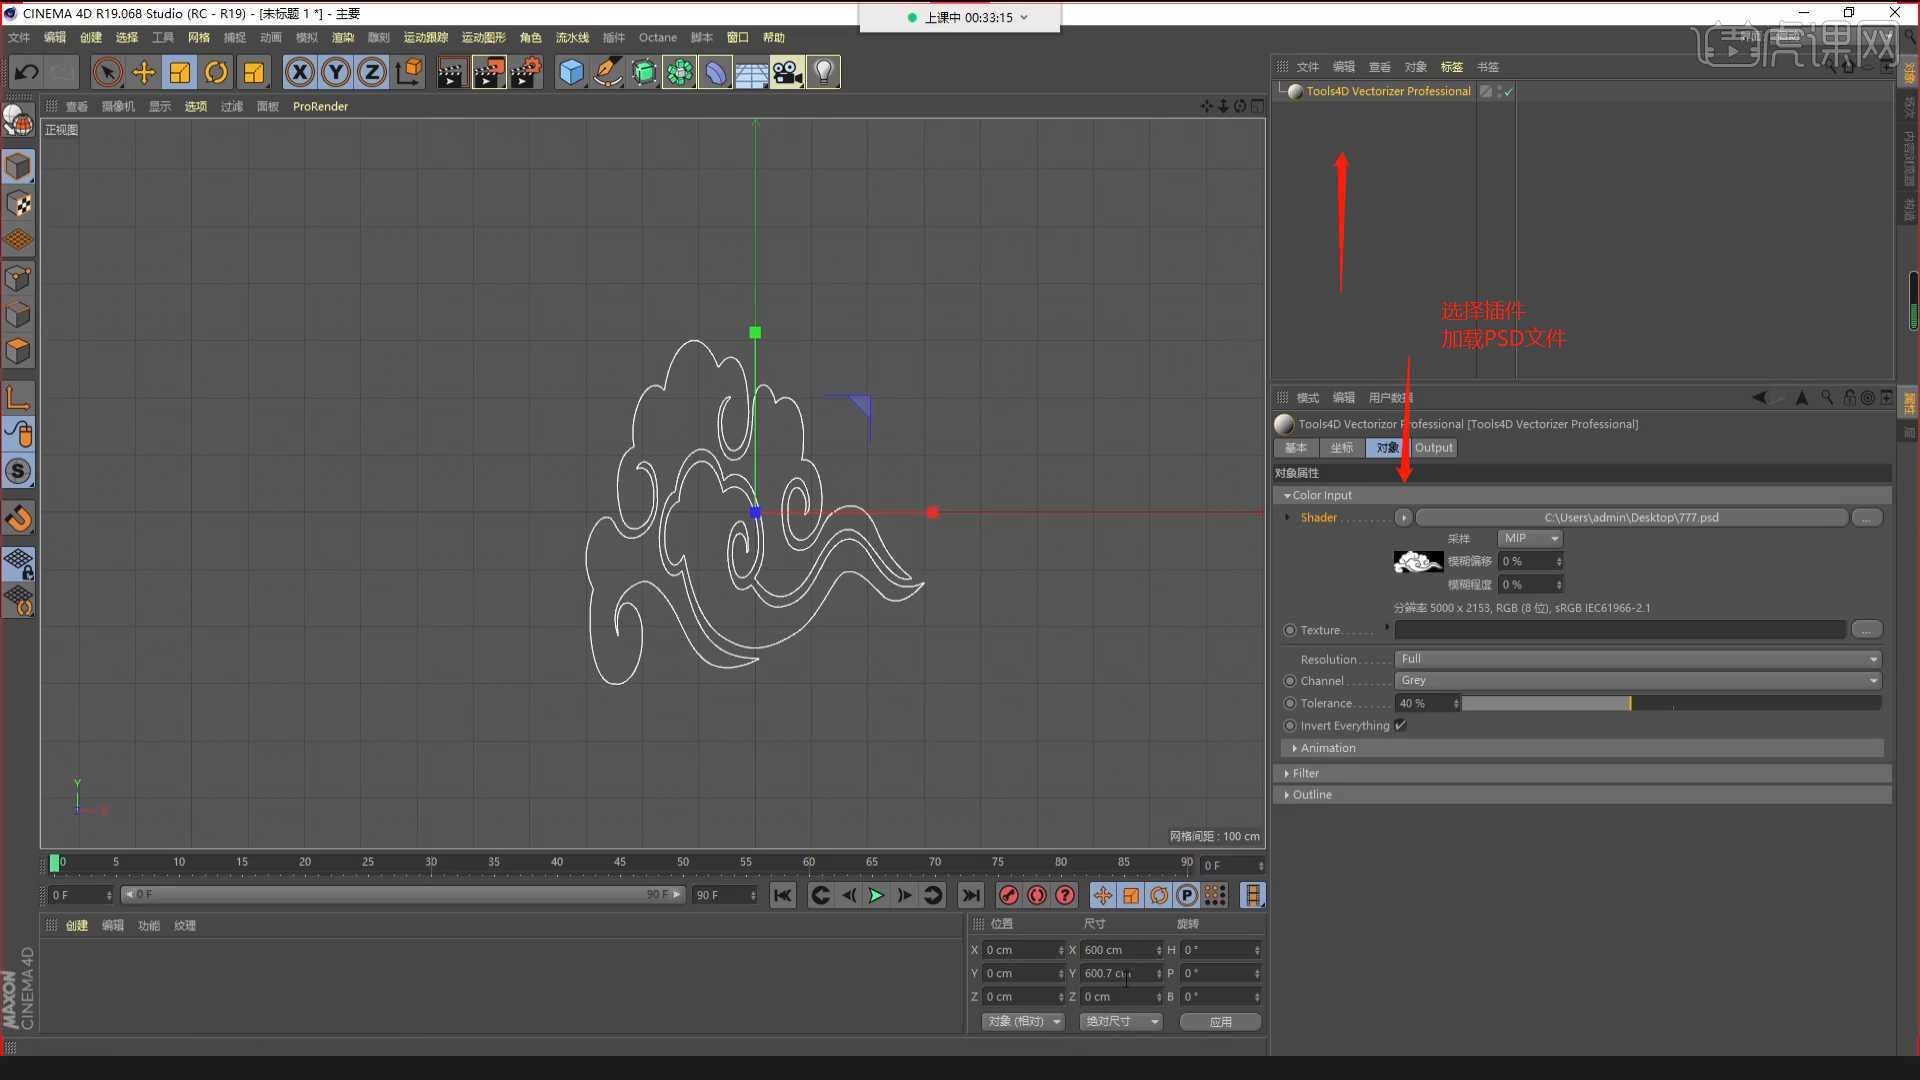Add a subdivision surface generator
This screenshot has width=1920, height=1080.
[644, 72]
